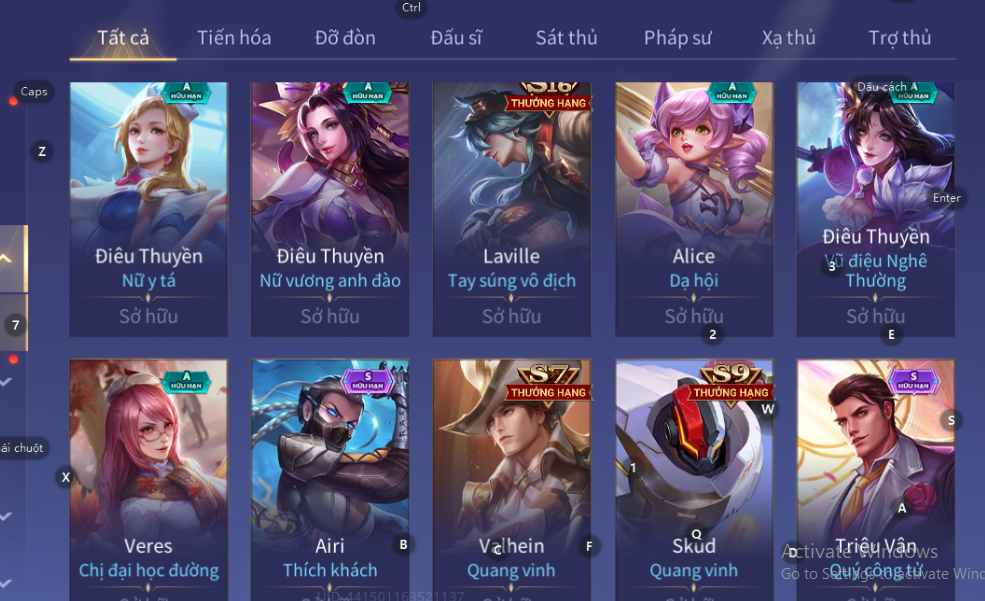Click the Caps key overlay icon
The width and height of the screenshot is (985, 601).
point(34,92)
